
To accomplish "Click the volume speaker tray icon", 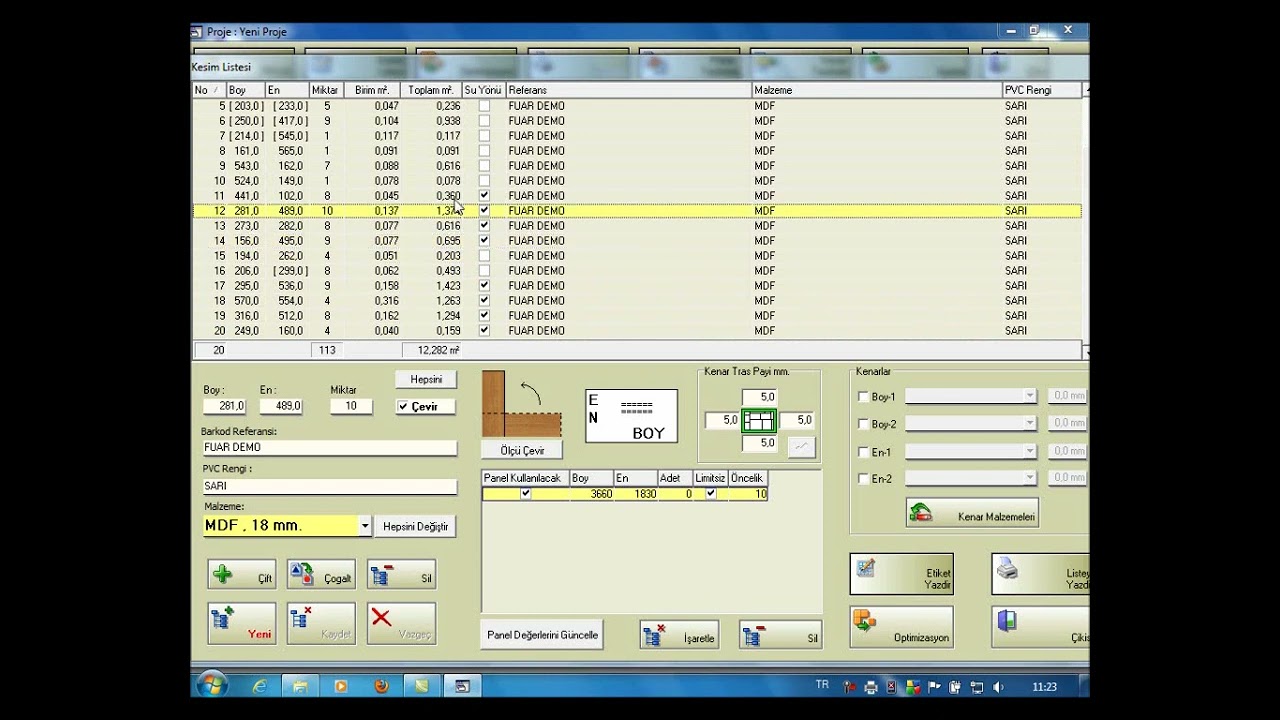I will pos(997,687).
